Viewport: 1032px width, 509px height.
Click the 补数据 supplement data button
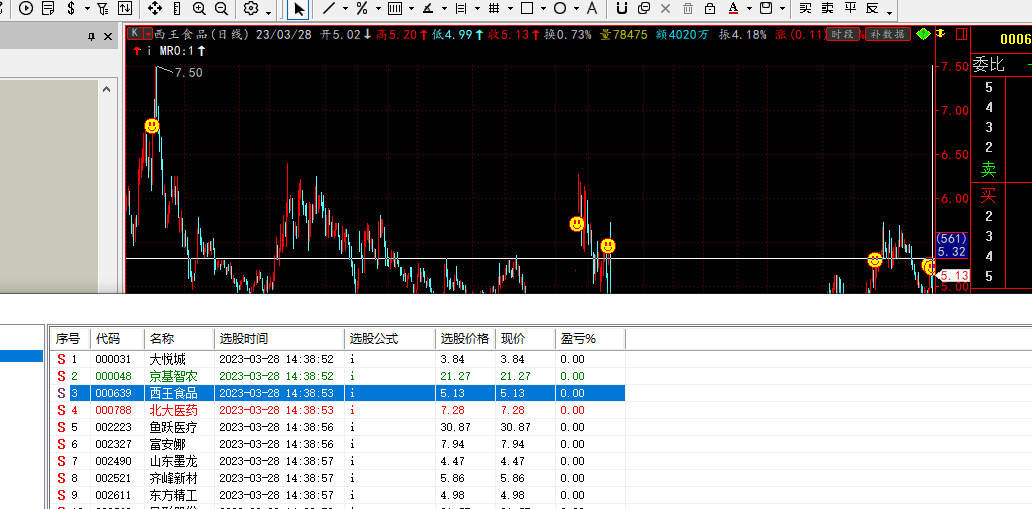887,34
